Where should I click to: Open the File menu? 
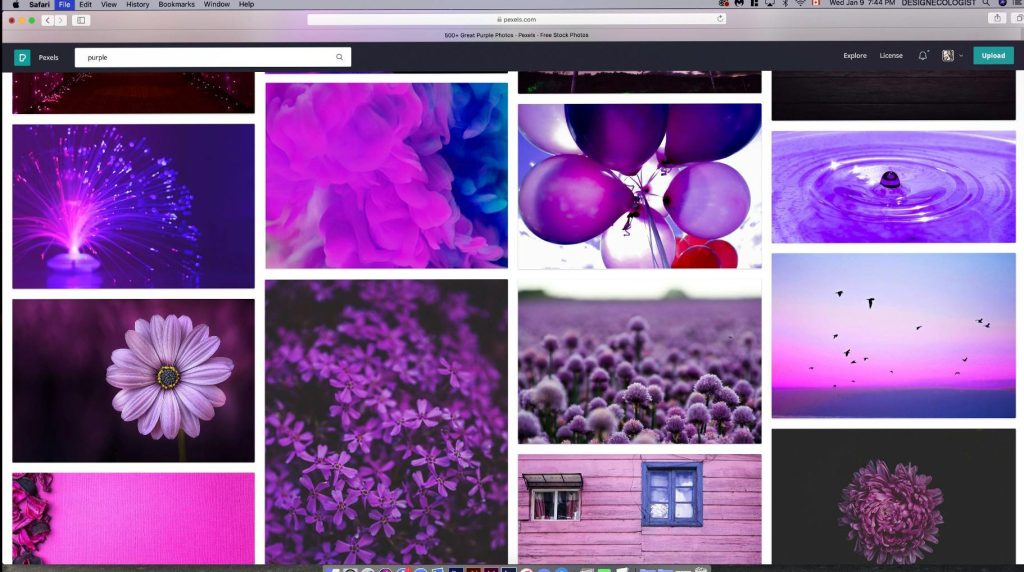click(x=65, y=4)
